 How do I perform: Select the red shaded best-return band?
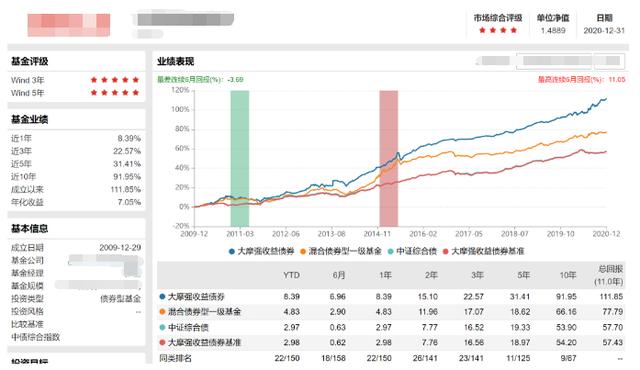click(x=389, y=158)
